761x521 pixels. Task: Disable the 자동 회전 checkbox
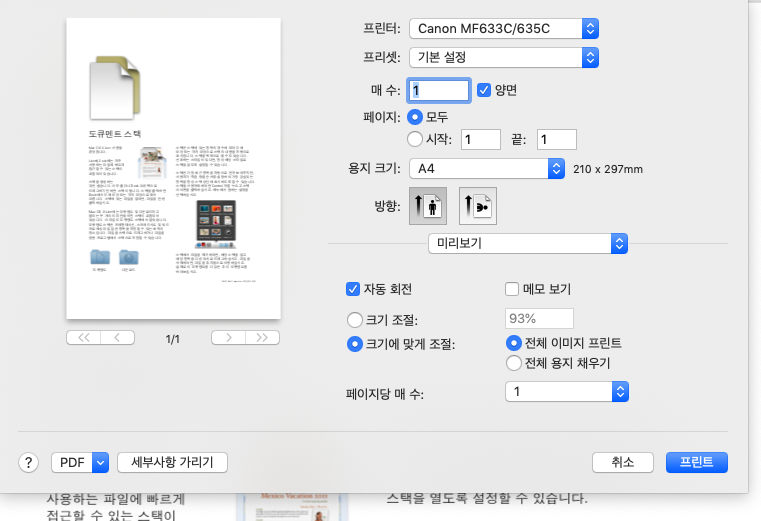pyautogui.click(x=352, y=290)
